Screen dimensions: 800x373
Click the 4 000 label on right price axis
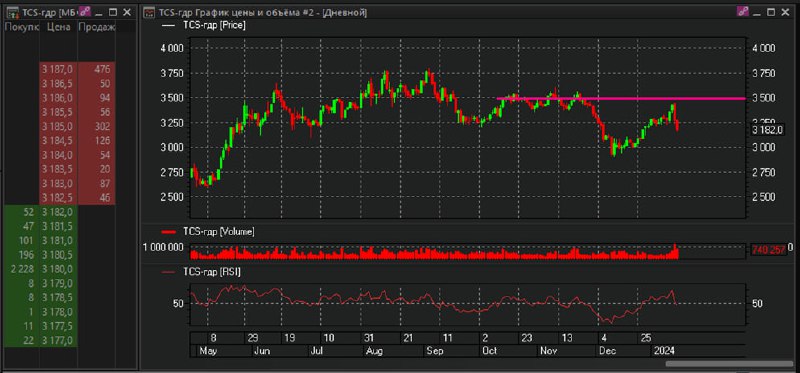point(764,48)
